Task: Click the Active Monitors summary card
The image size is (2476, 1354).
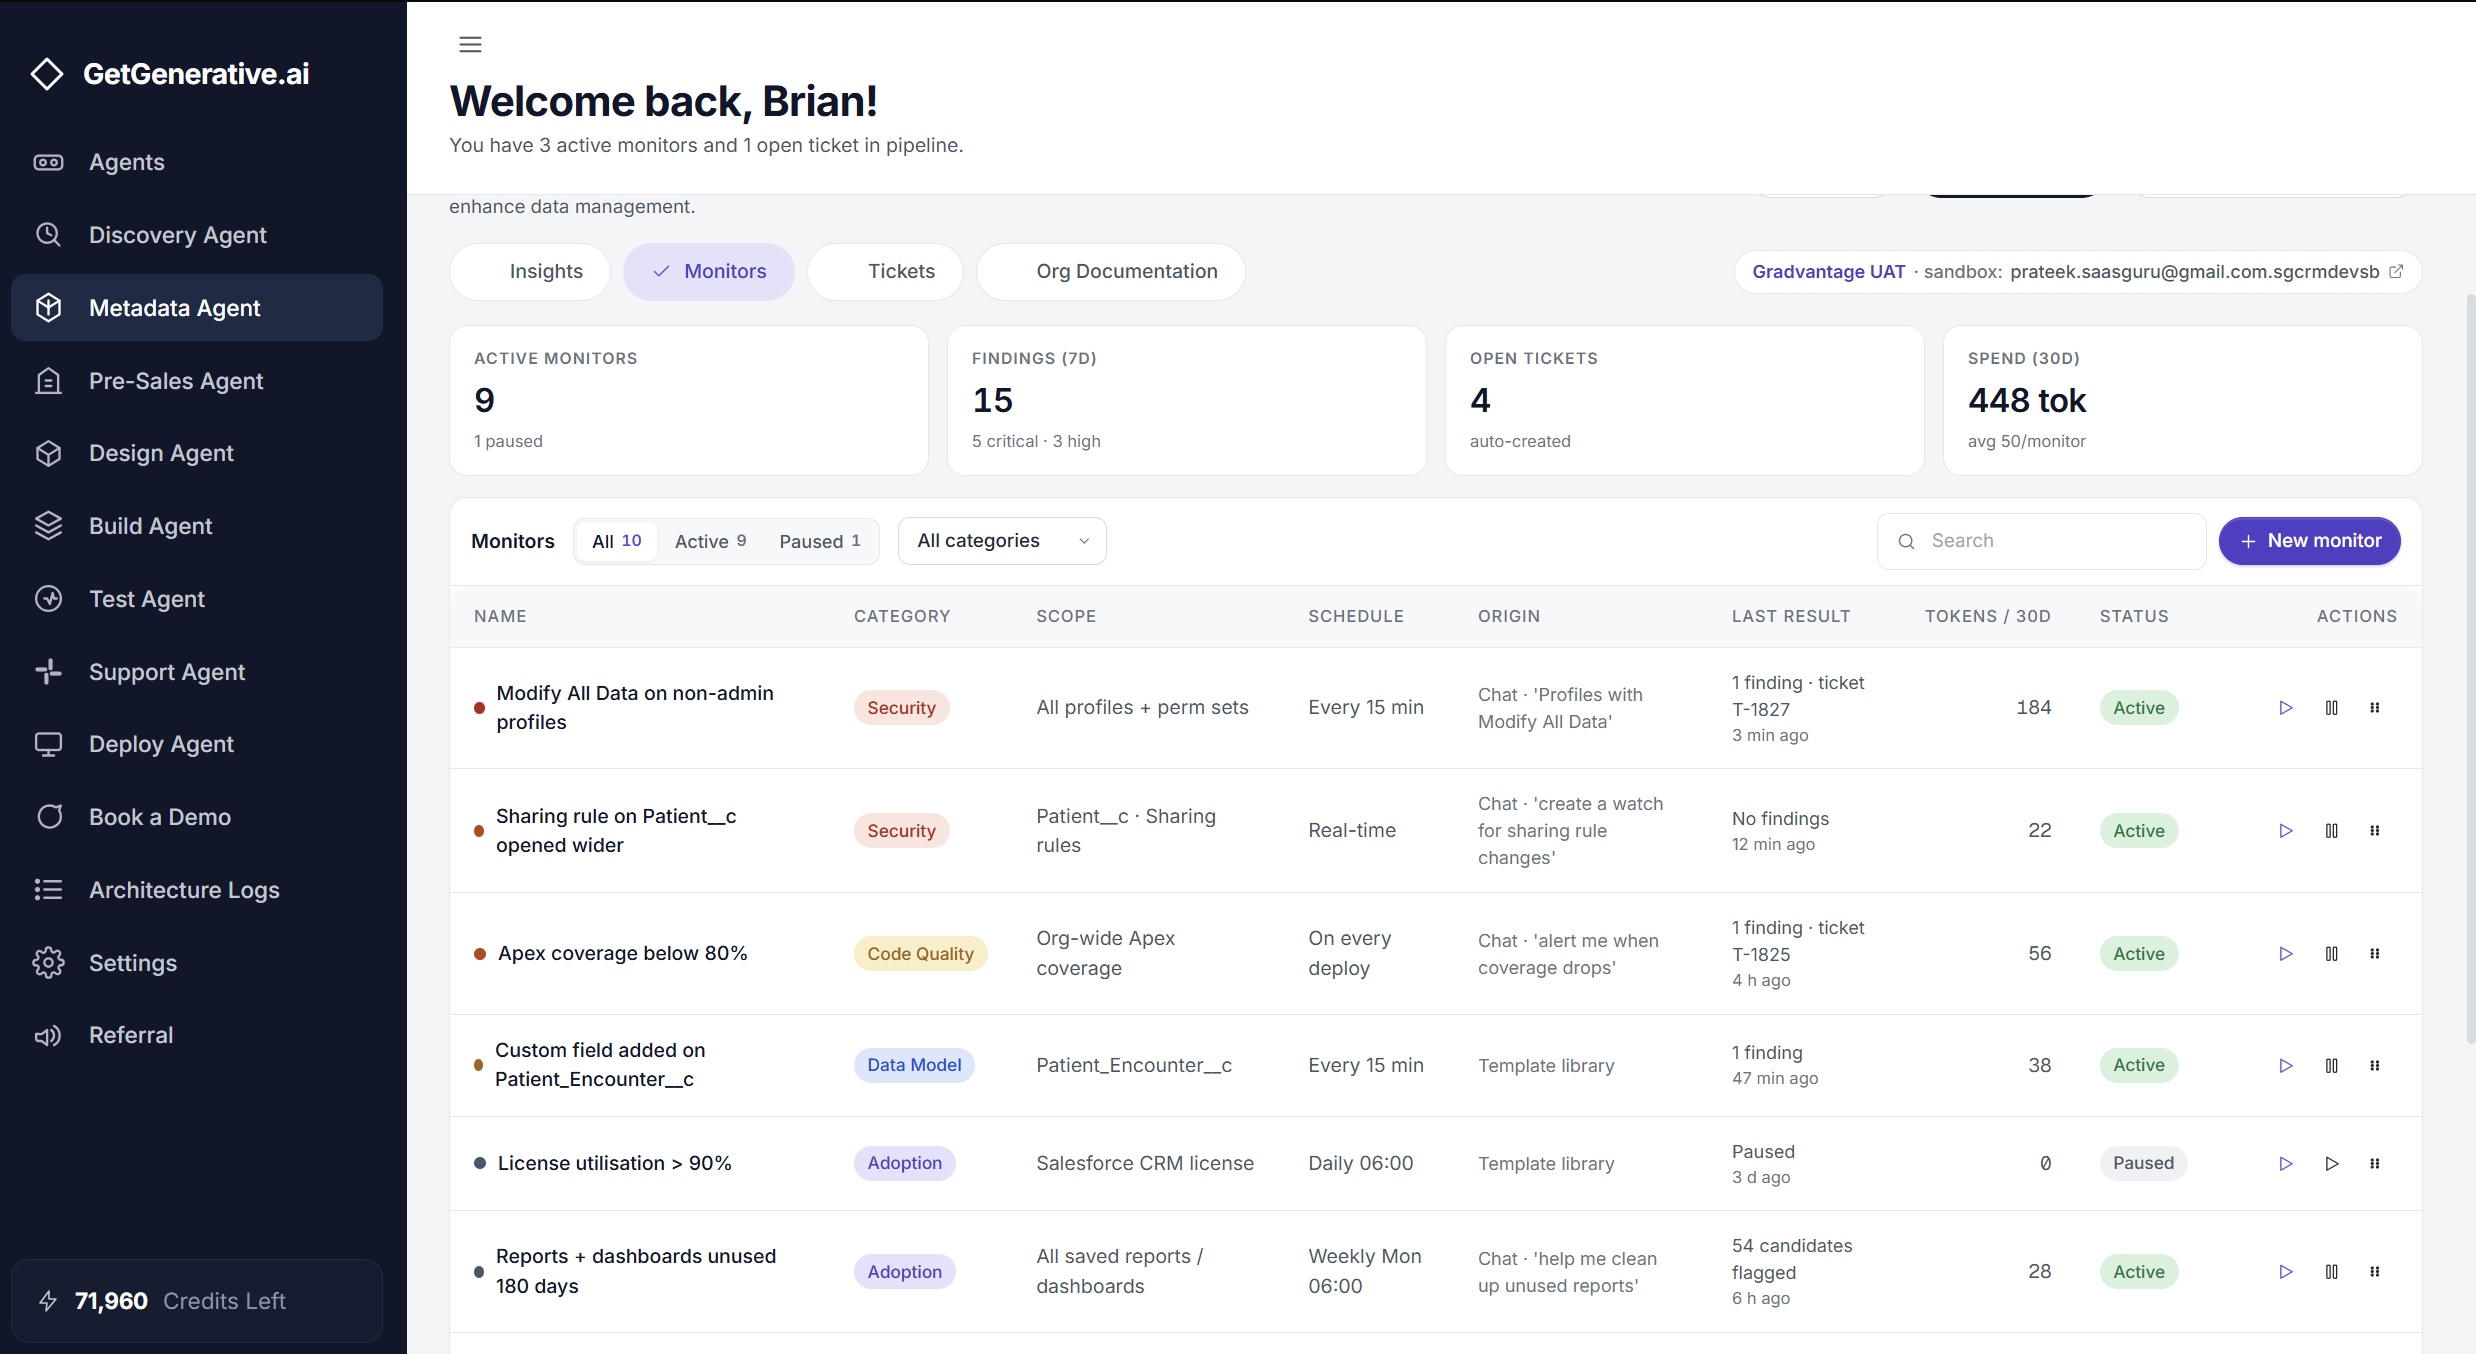Action: 689,400
